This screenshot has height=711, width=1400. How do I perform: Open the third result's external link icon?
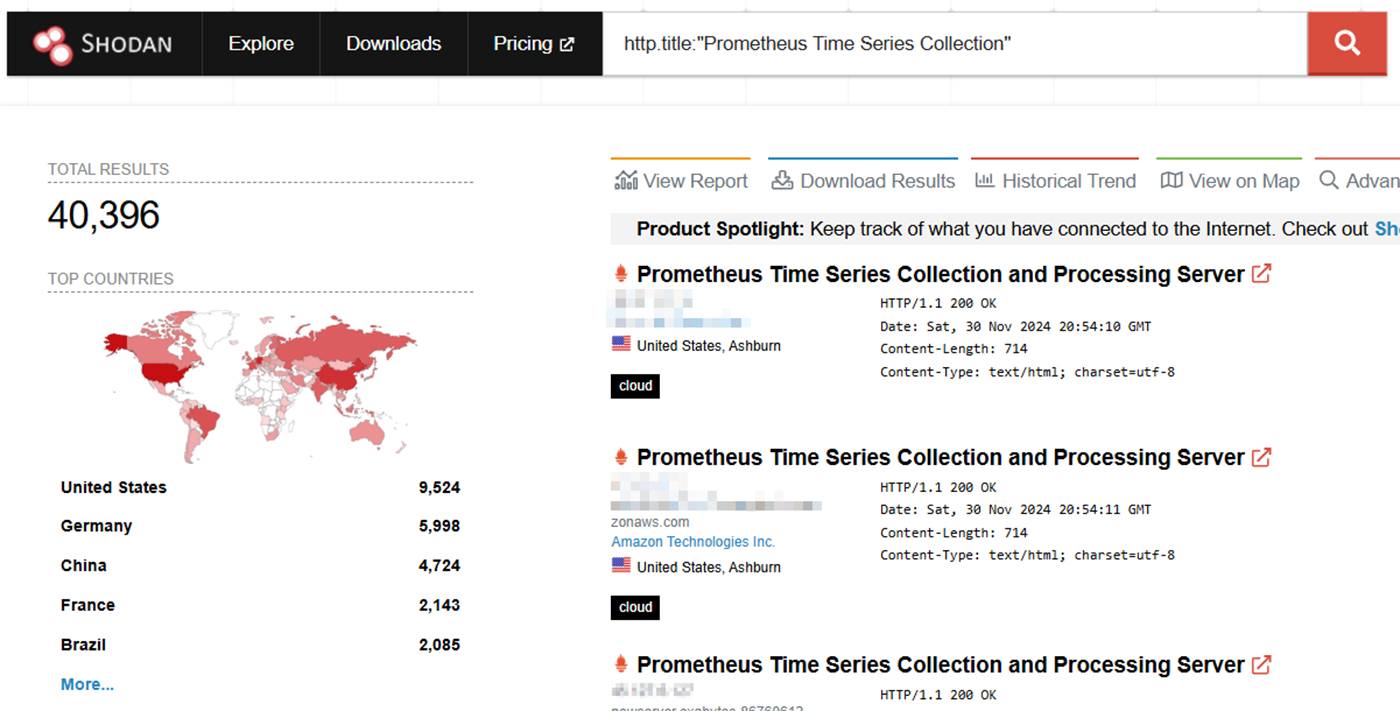point(1261,664)
